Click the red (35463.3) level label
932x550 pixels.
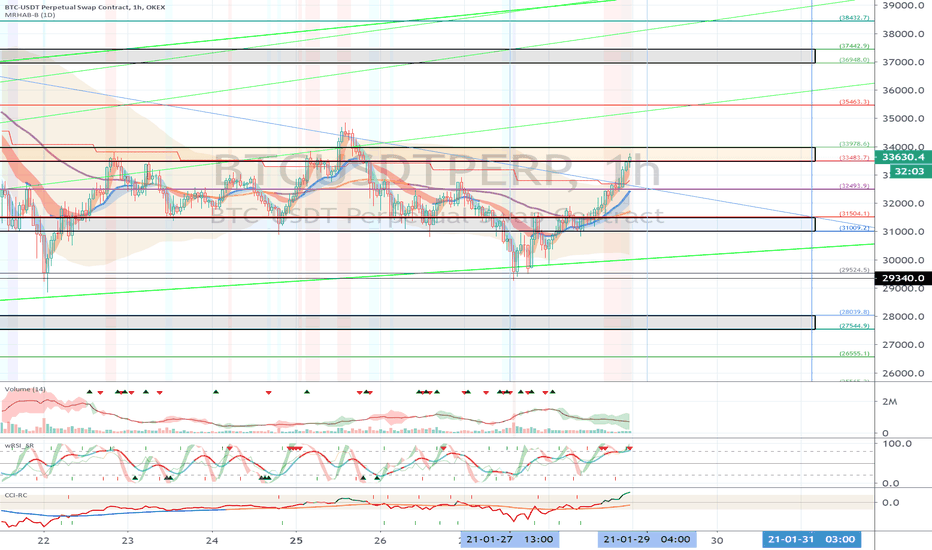854,102
